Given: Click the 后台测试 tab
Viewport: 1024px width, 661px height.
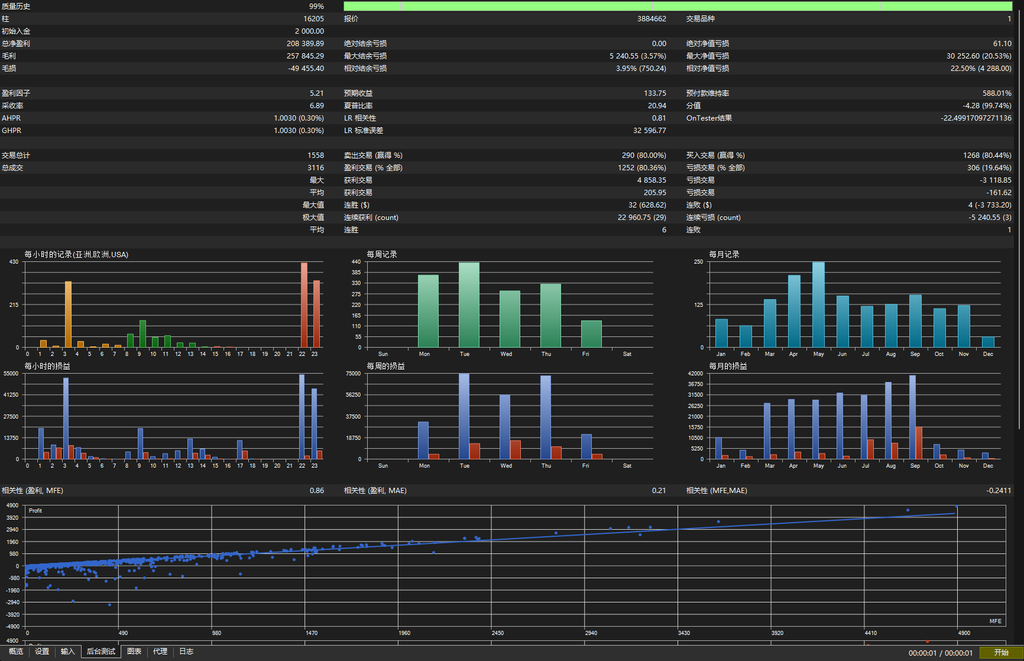Looking at the screenshot, I should [x=101, y=651].
